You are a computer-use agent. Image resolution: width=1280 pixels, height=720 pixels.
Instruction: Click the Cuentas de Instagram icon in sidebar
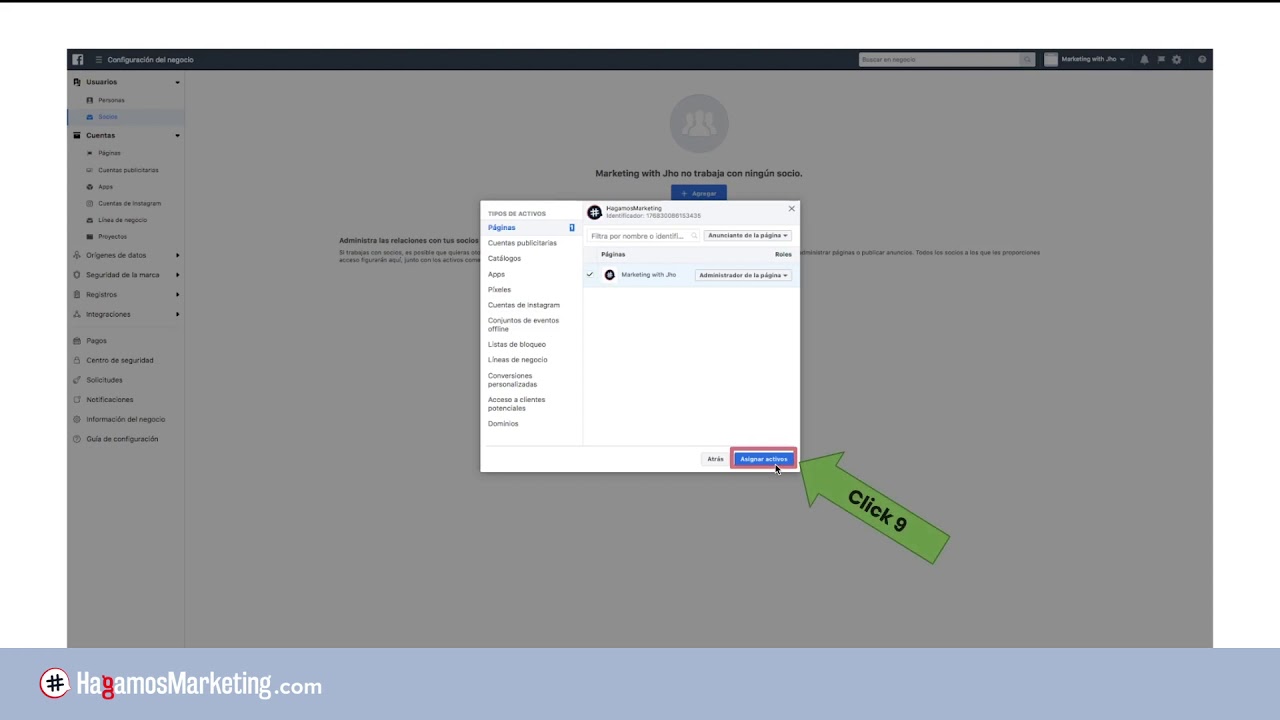tap(90, 203)
